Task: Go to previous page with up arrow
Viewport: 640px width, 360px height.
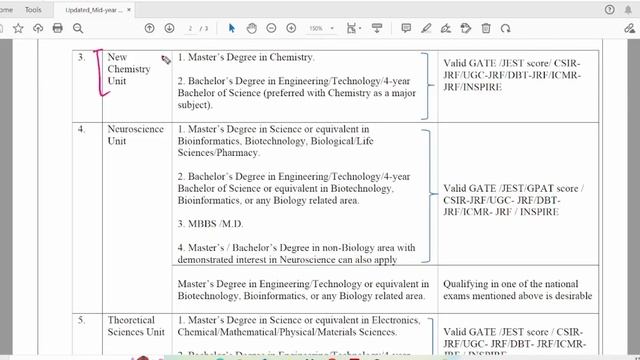Action: 149,28
